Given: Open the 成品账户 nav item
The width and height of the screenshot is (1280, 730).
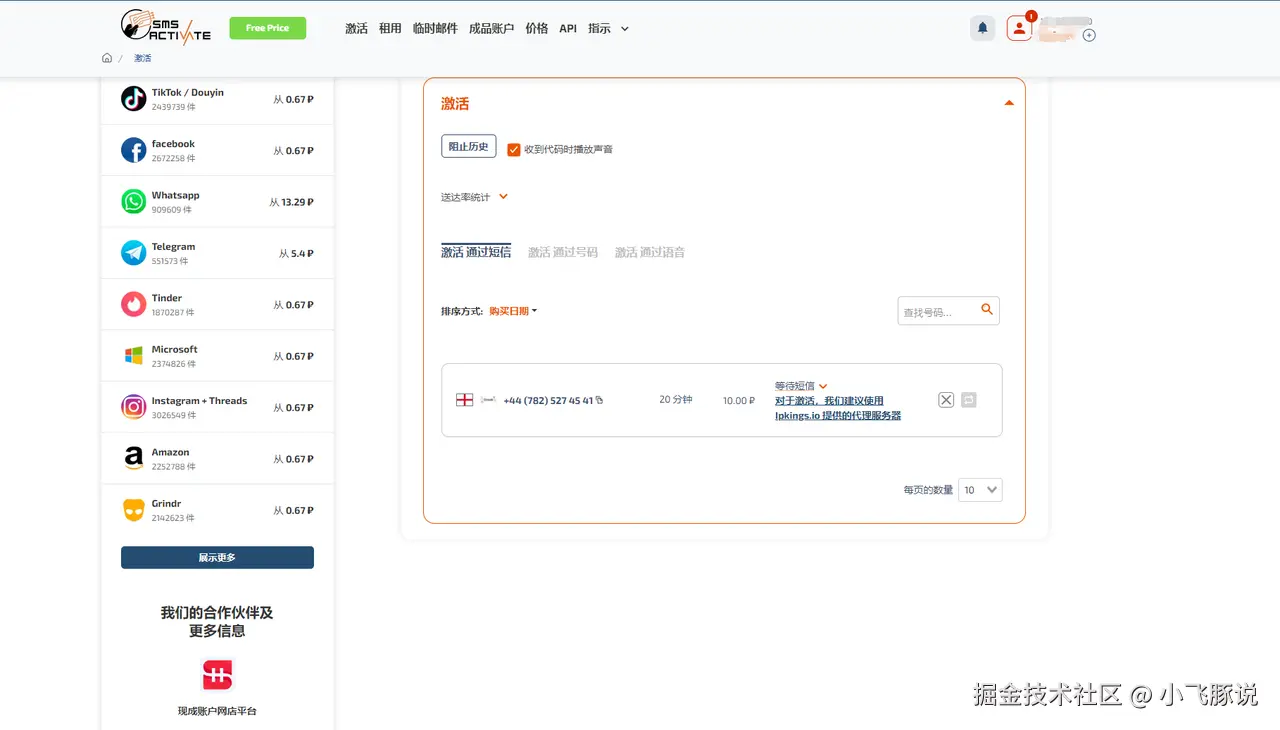Looking at the screenshot, I should pos(491,28).
